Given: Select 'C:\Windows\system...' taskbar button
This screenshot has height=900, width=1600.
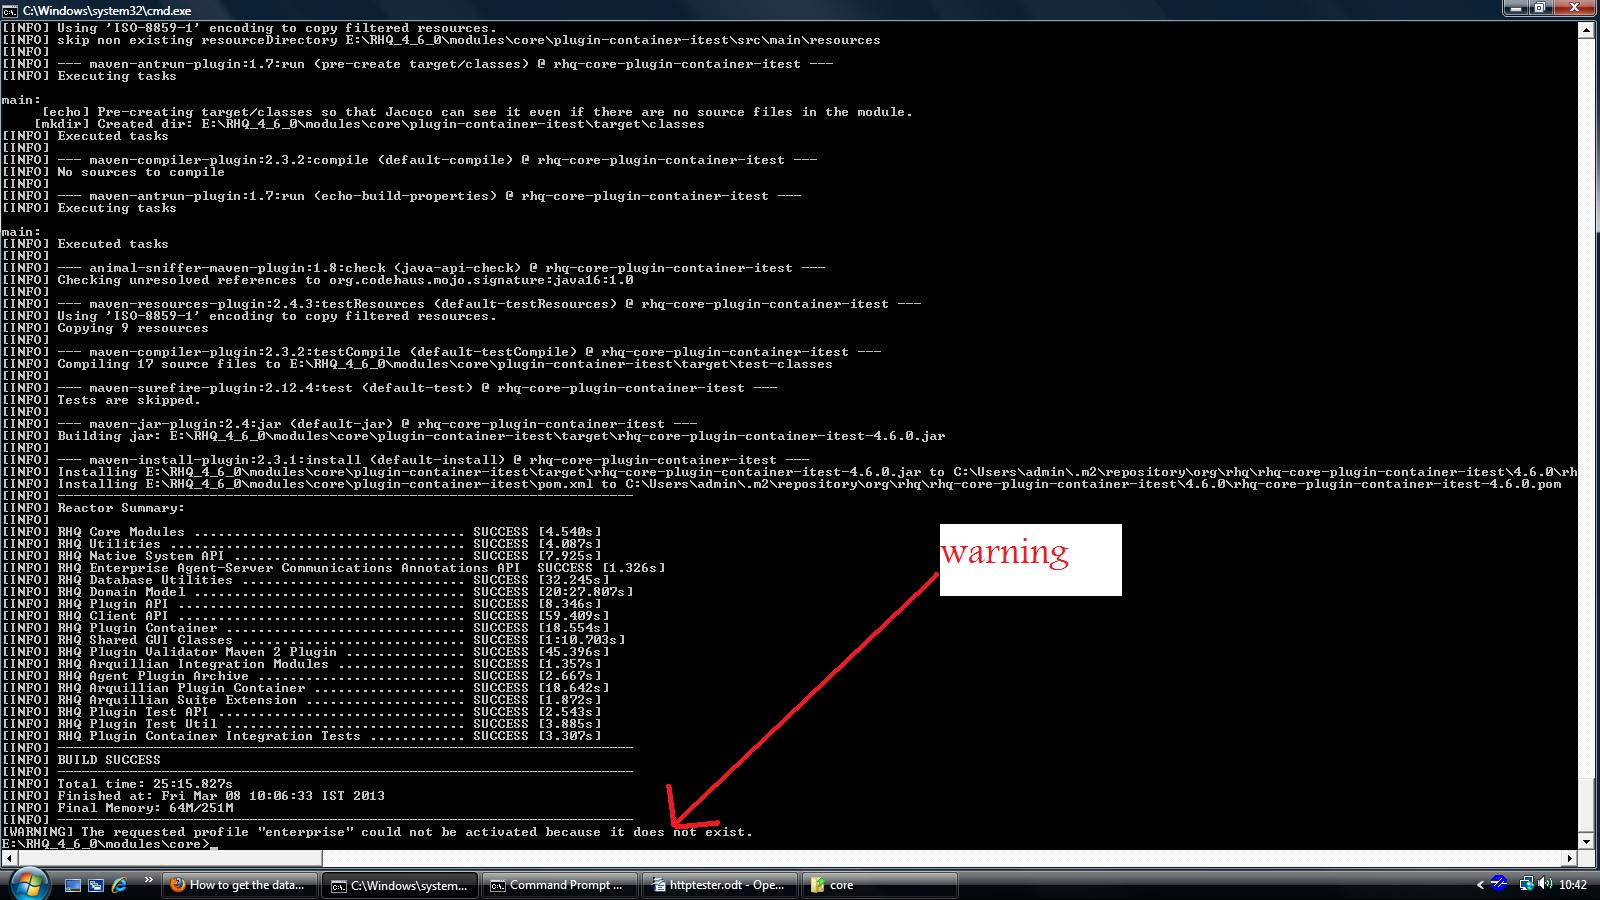Looking at the screenshot, I should point(400,885).
